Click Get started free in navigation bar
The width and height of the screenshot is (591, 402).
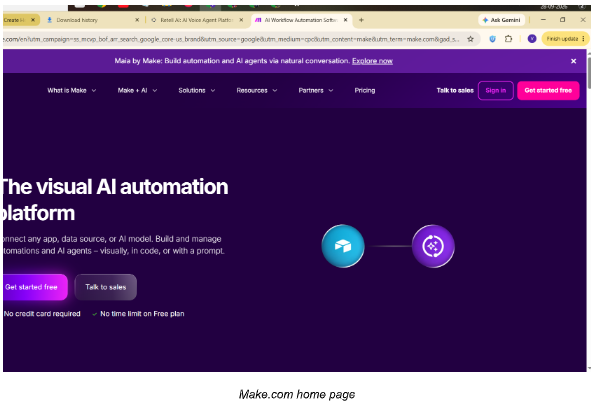(548, 90)
